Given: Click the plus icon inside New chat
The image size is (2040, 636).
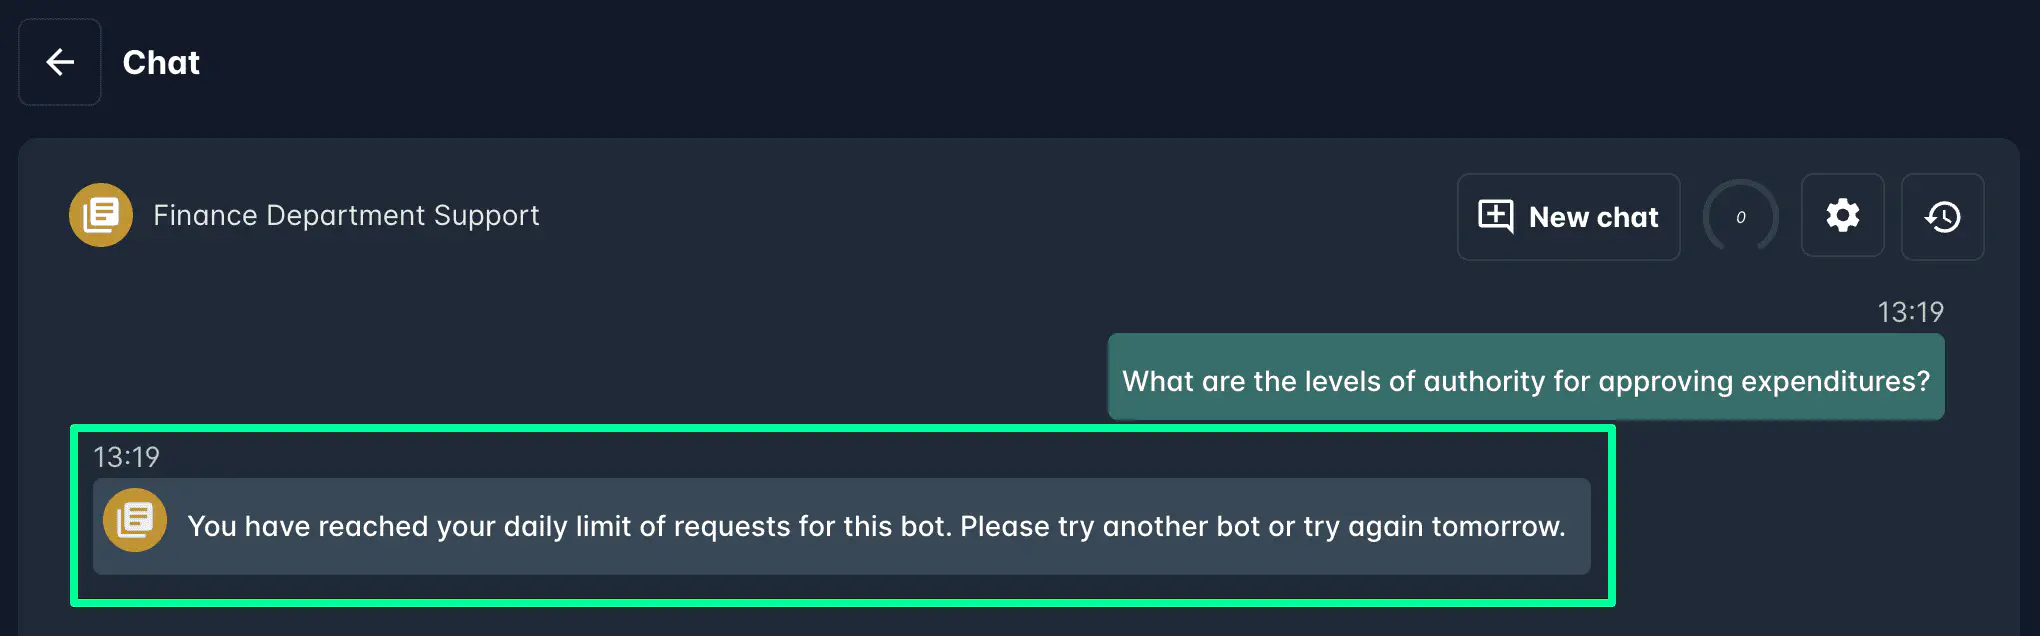Looking at the screenshot, I should [1496, 216].
